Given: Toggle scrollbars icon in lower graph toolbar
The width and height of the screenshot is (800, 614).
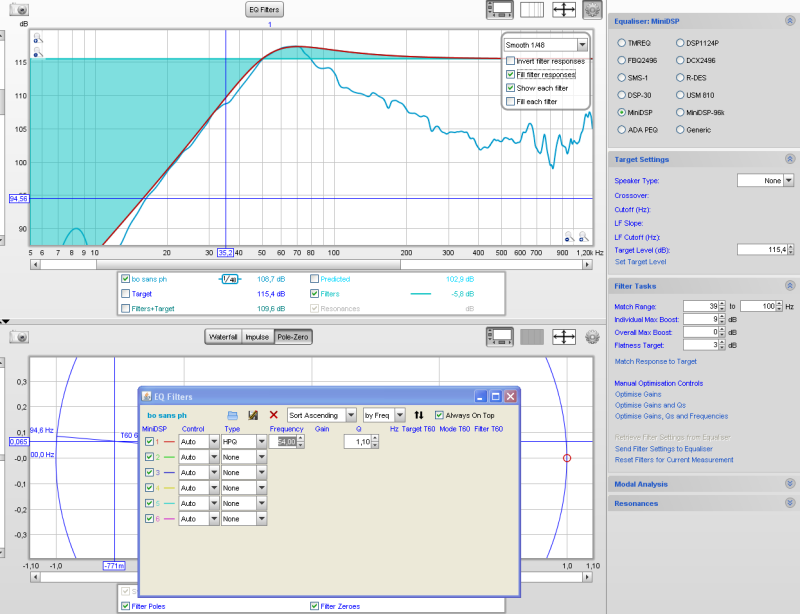Looking at the screenshot, I should (x=499, y=337).
